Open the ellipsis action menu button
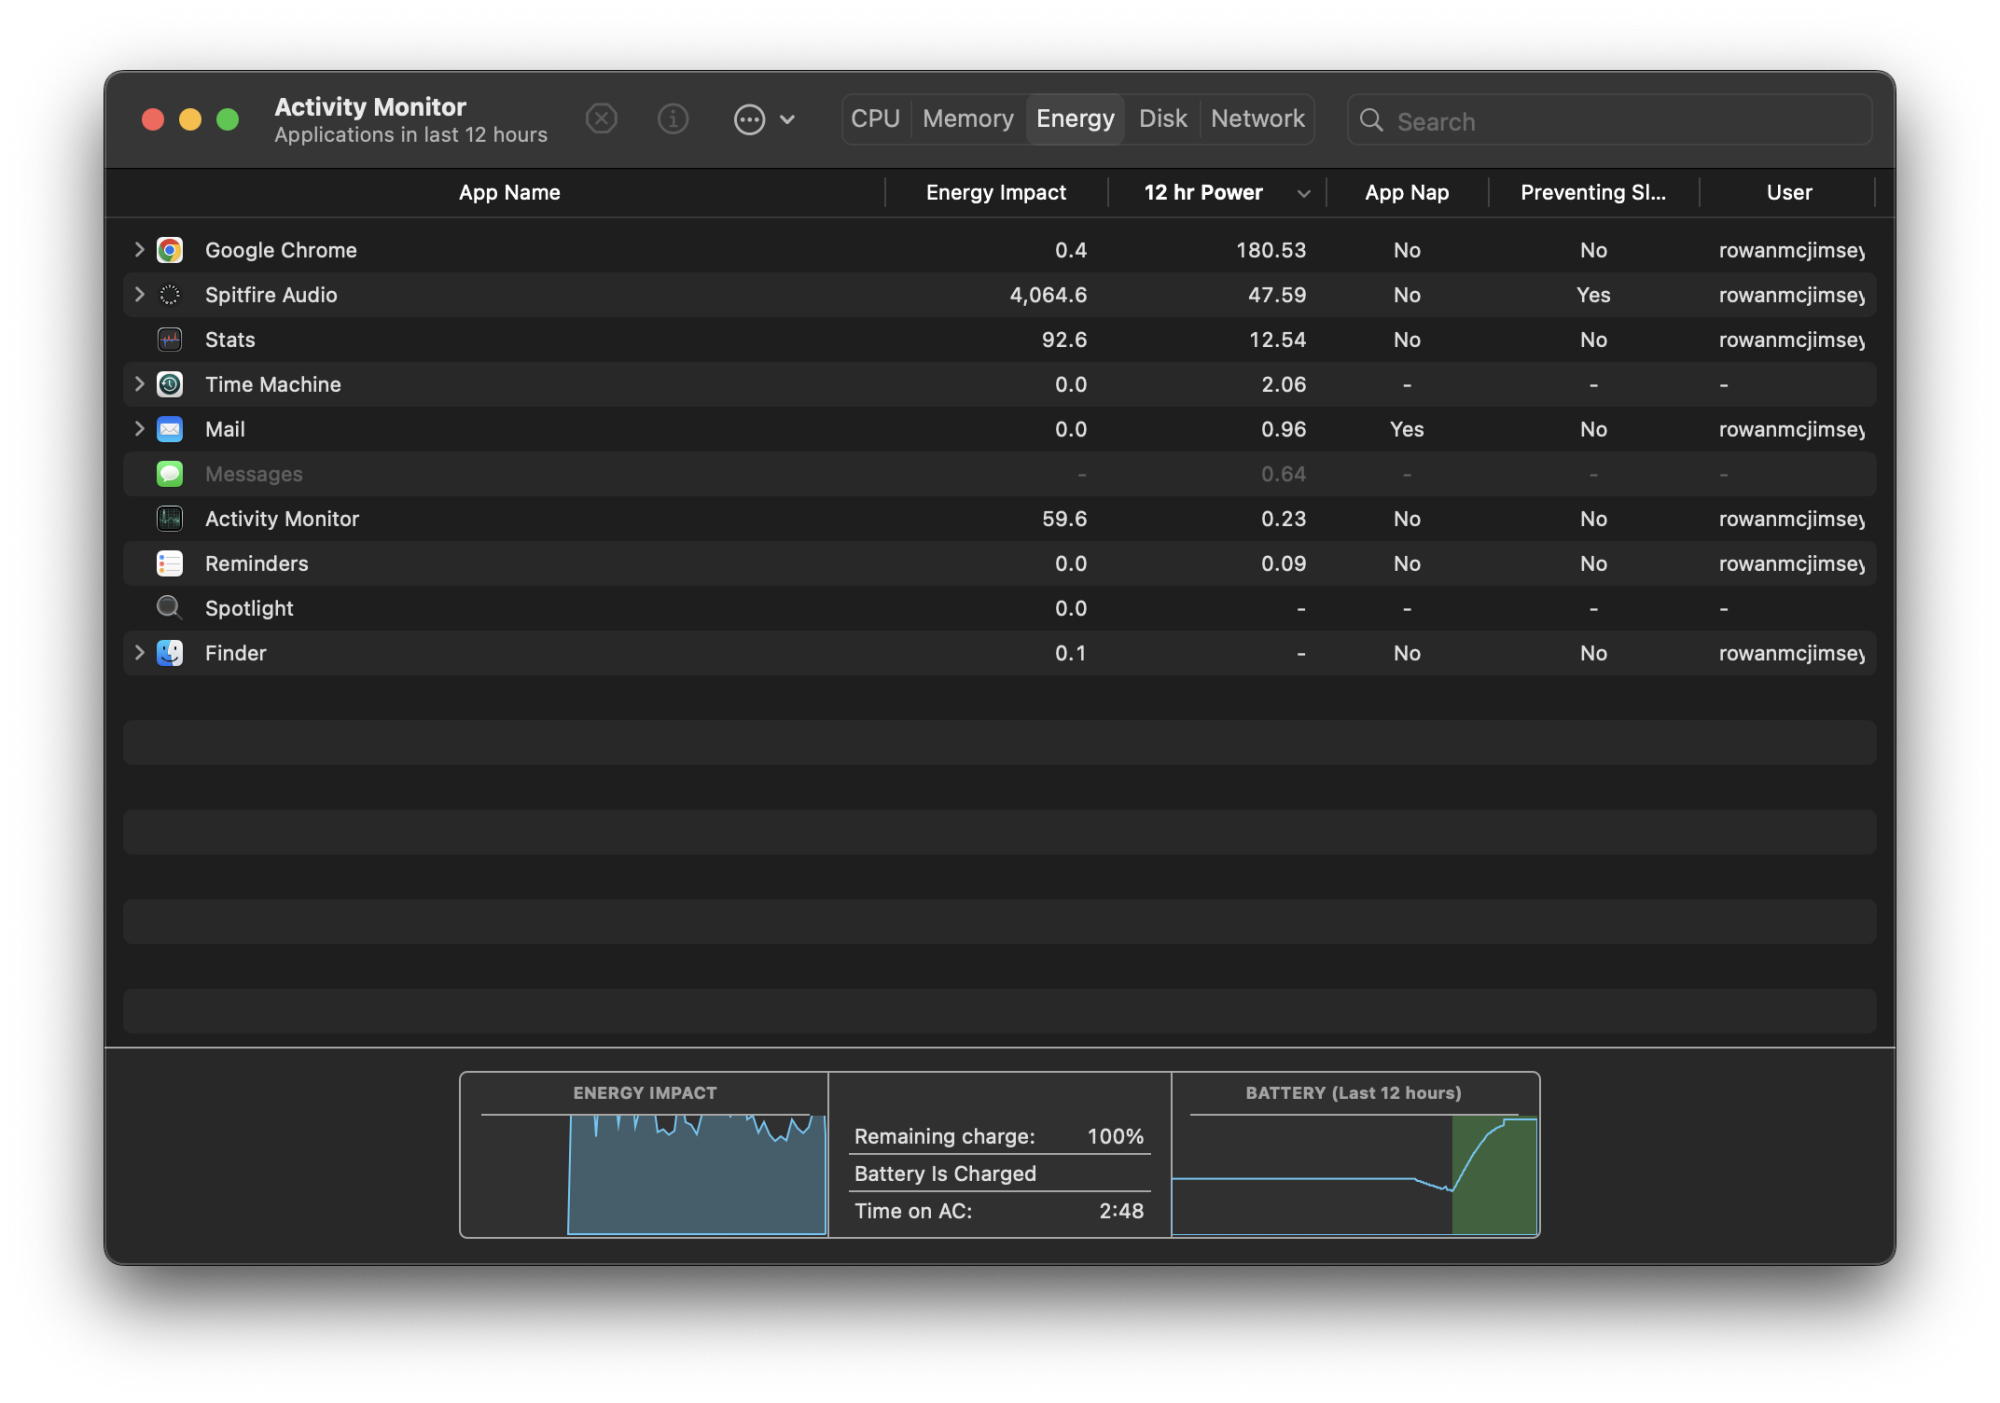 750,120
